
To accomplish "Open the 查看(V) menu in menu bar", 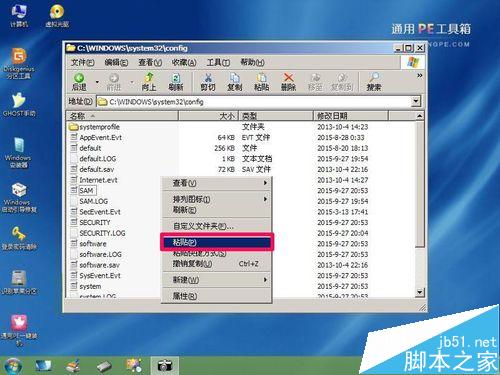I will (150, 62).
